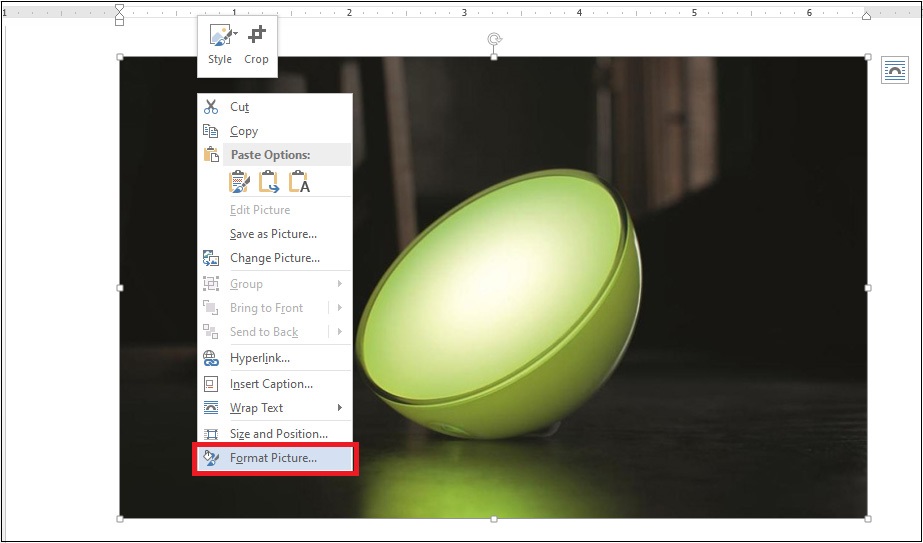Click the Style picture icon in mini toolbar
This screenshot has width=923, height=543.
(x=220, y=38)
